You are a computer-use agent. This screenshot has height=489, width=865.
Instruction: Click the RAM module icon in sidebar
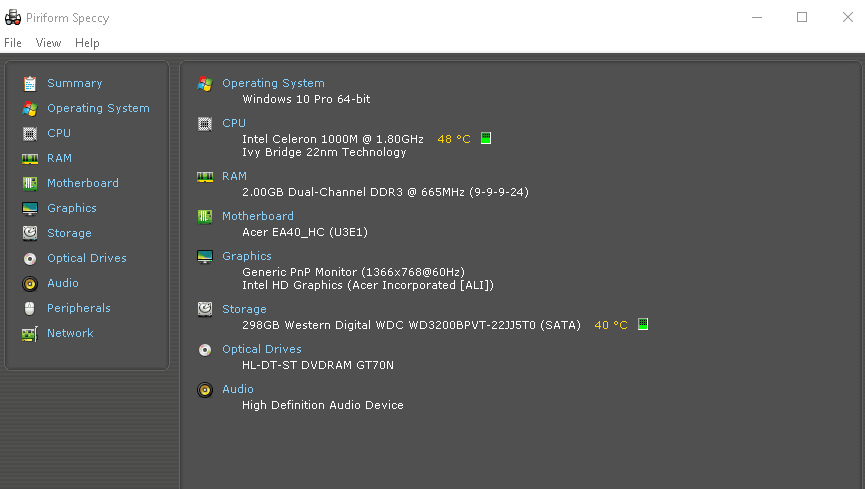coord(30,158)
